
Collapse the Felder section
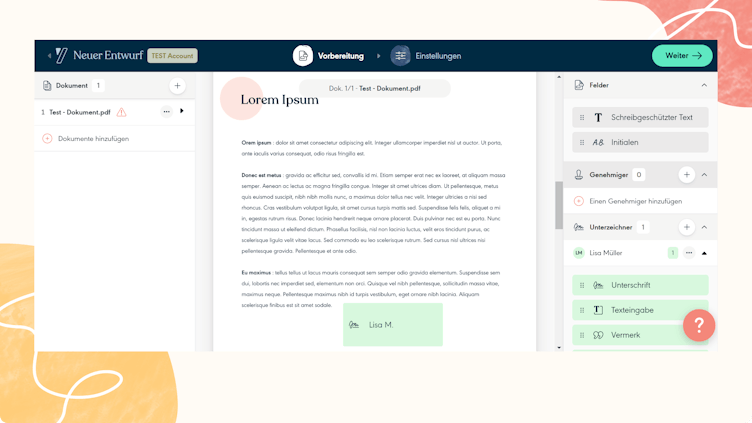pos(704,85)
